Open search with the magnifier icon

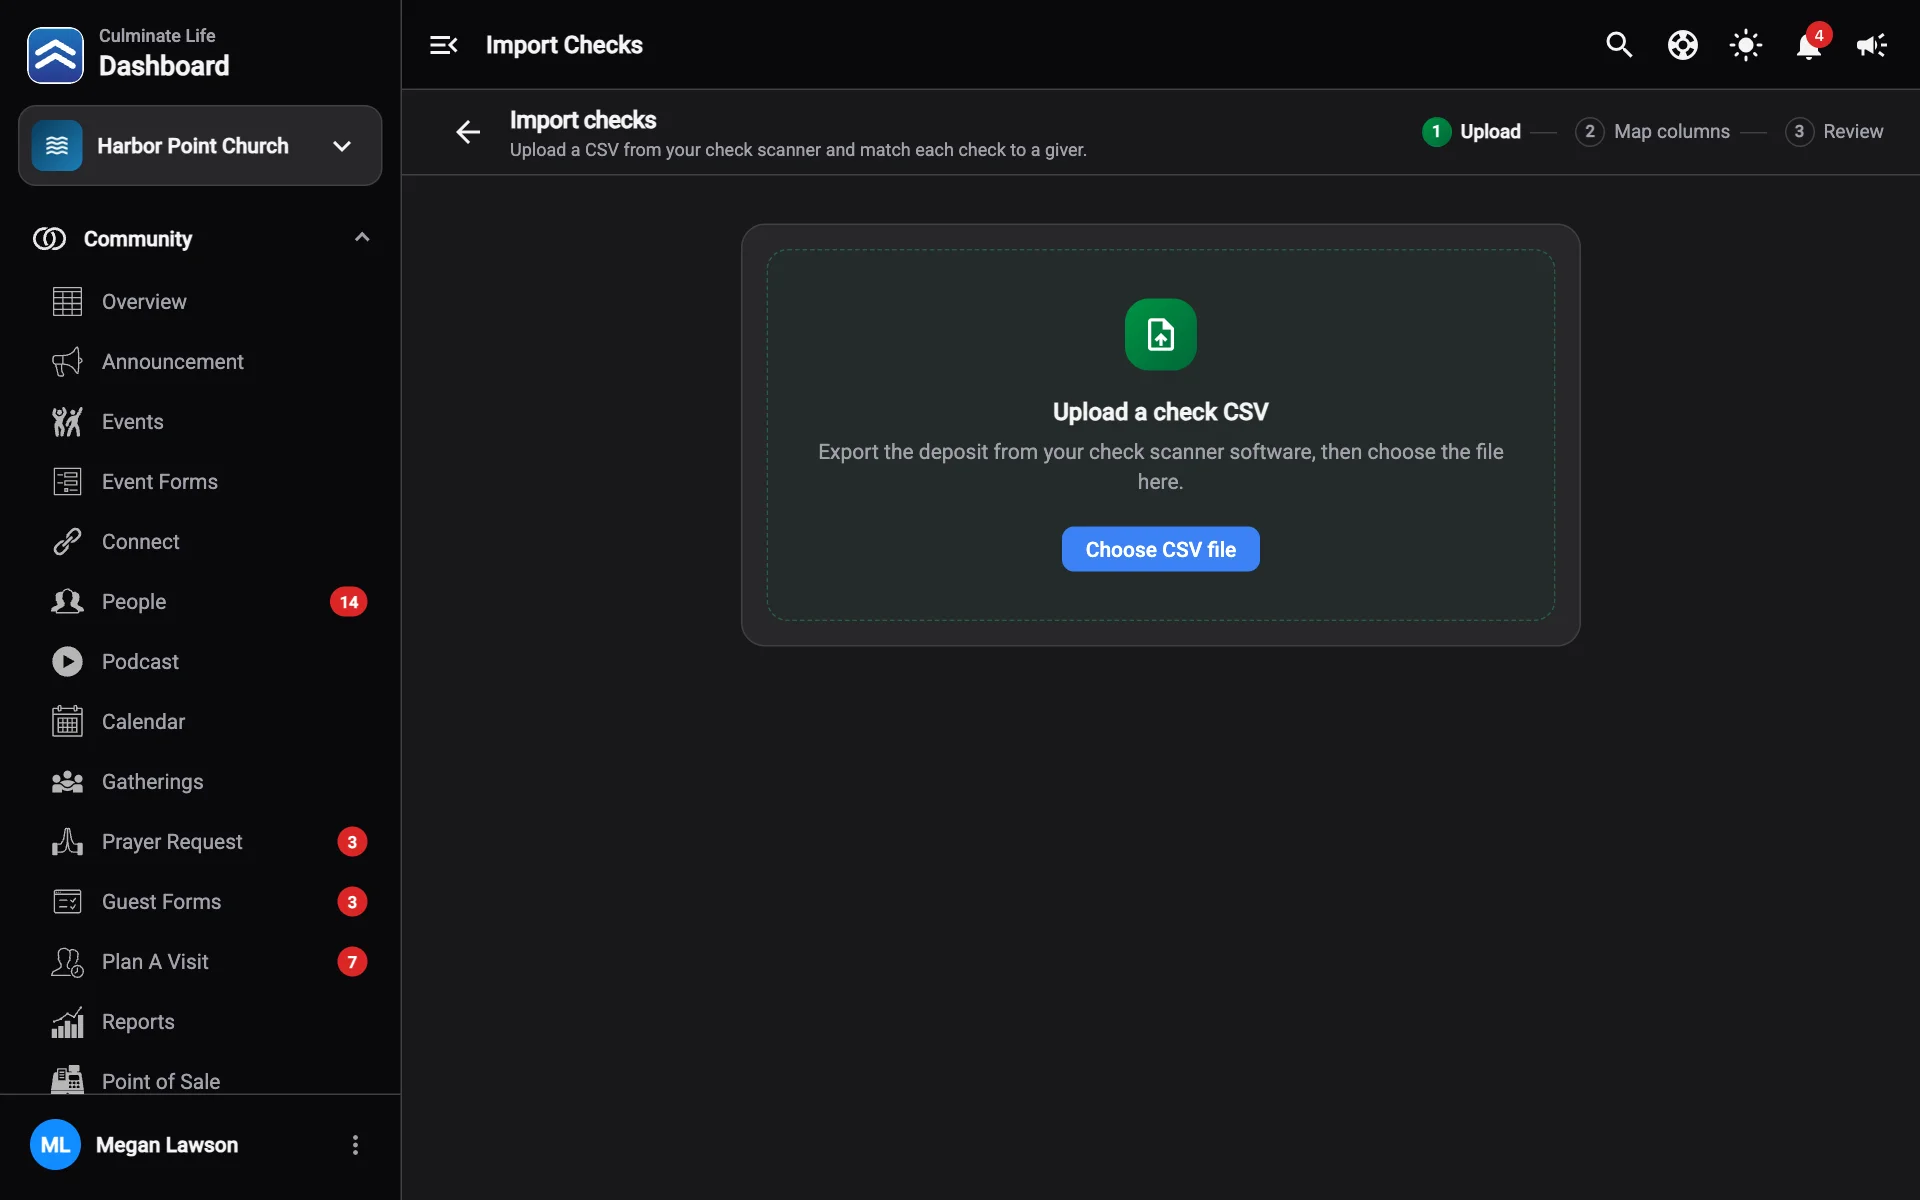click(x=1619, y=45)
